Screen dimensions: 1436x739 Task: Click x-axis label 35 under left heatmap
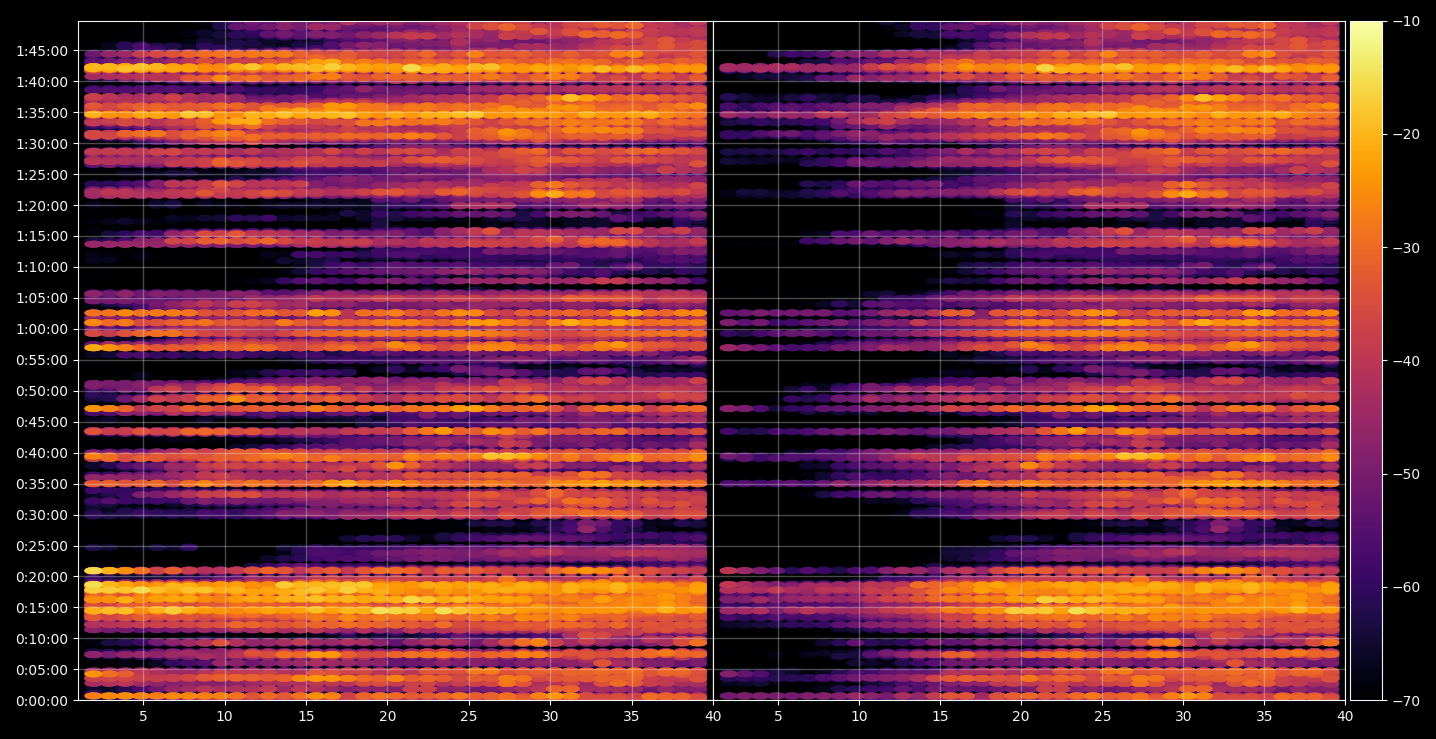[x=631, y=716]
